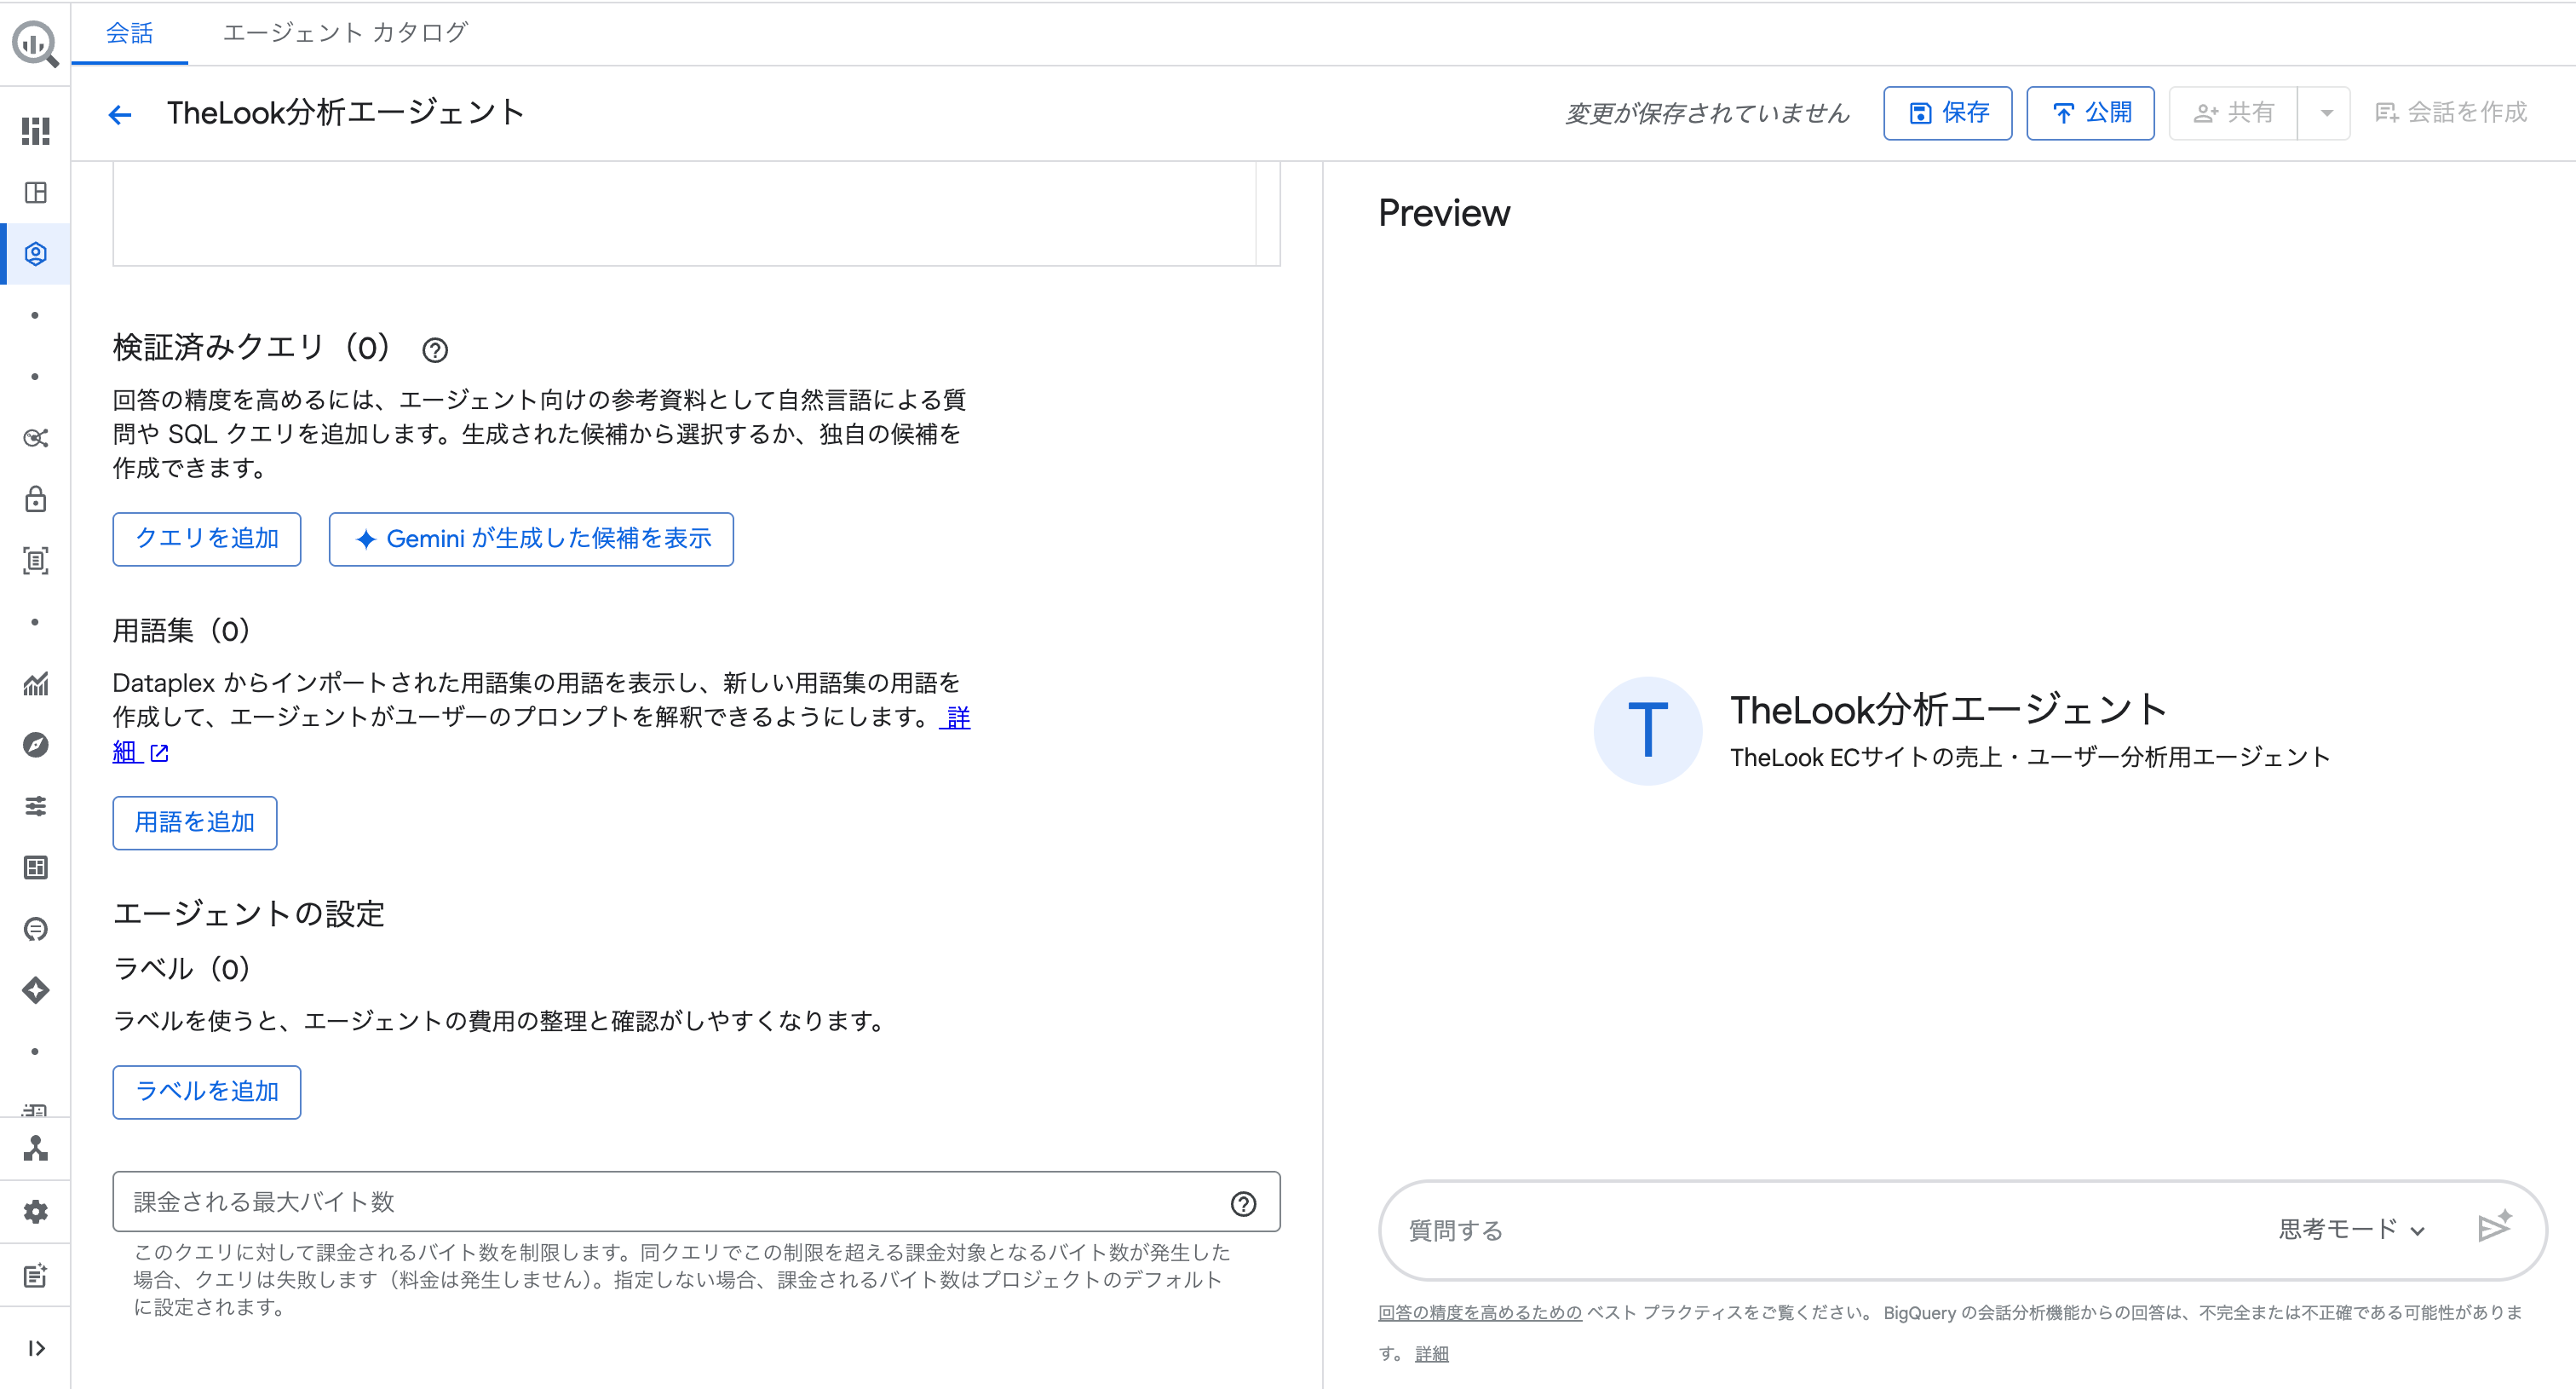Image resolution: width=2576 pixels, height=1389 pixels.
Task: Expand the 共有 button dropdown arrow
Action: click(2327, 113)
